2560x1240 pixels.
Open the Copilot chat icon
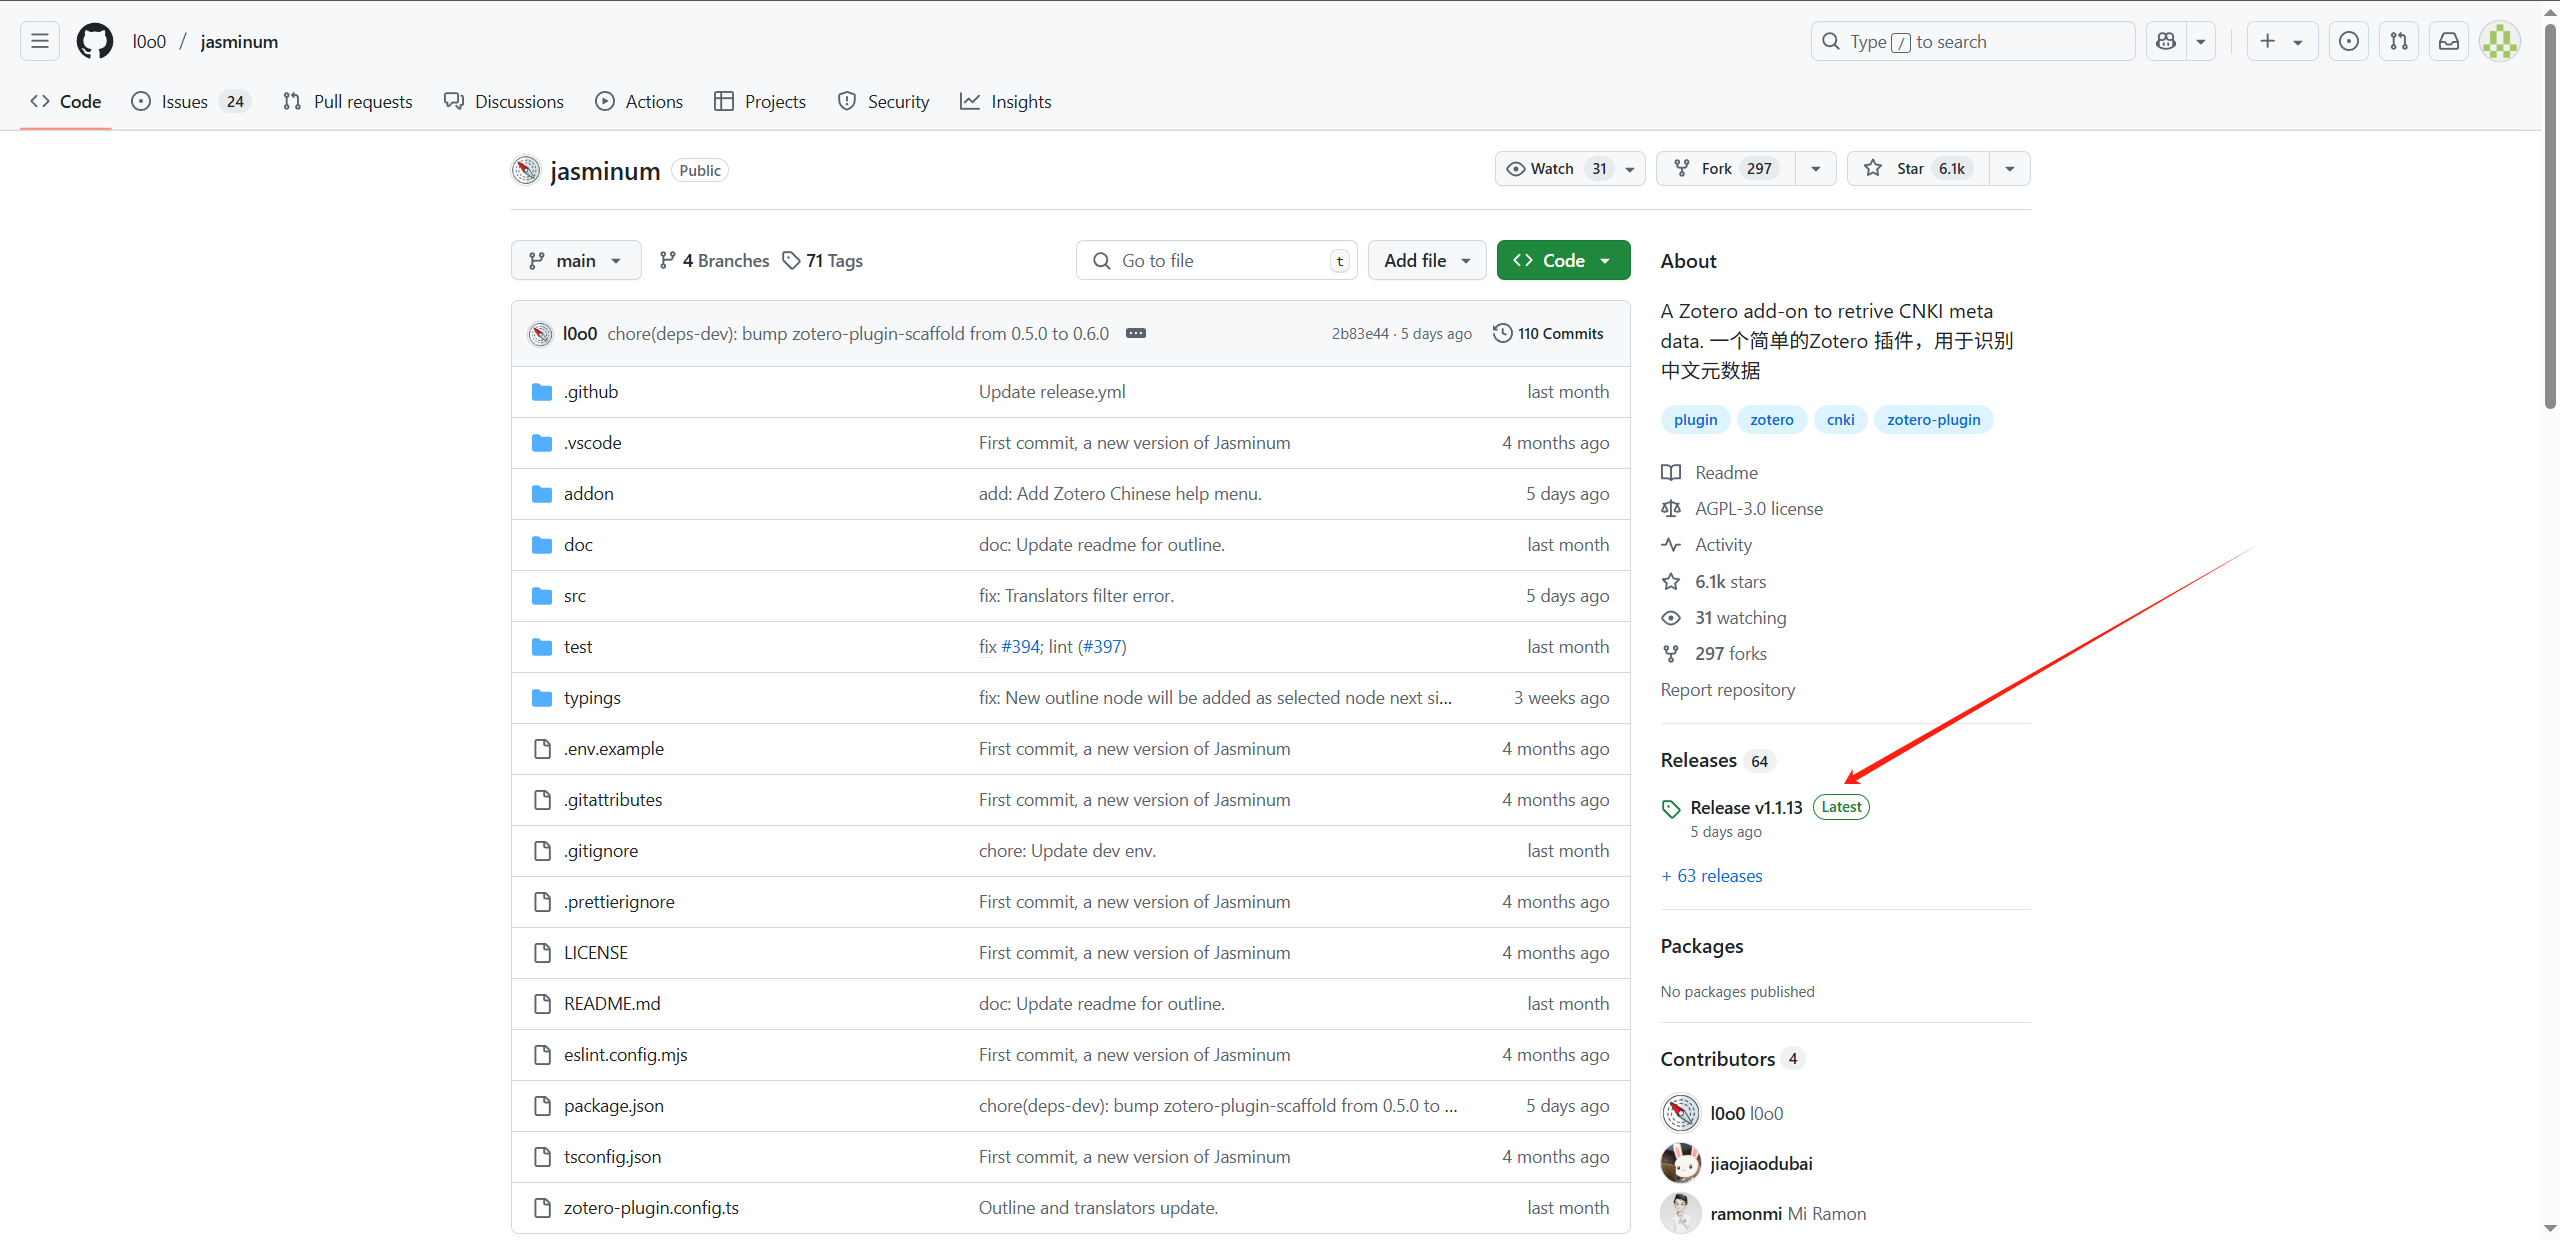tap(2166, 41)
